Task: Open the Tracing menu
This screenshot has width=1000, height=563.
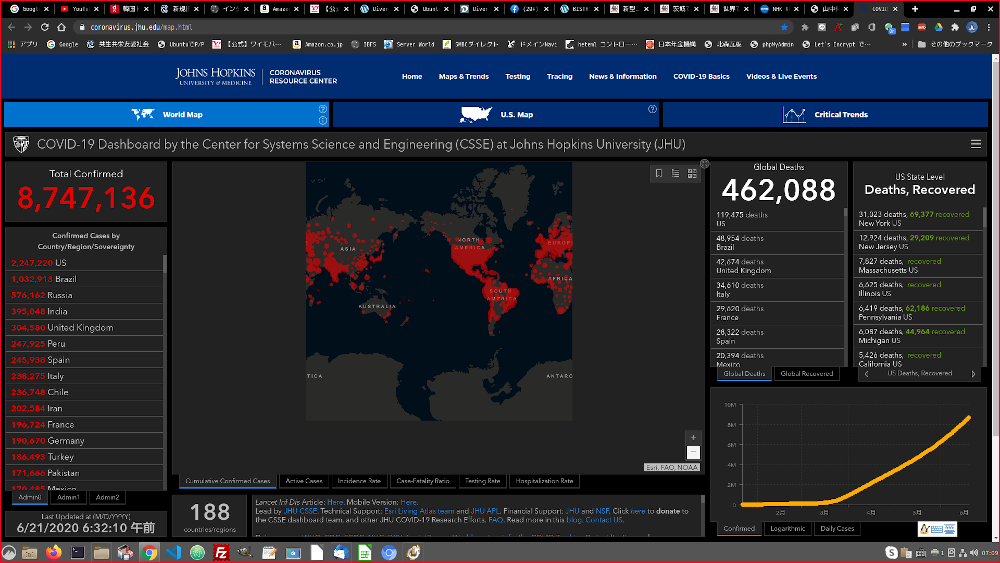Action: [559, 77]
